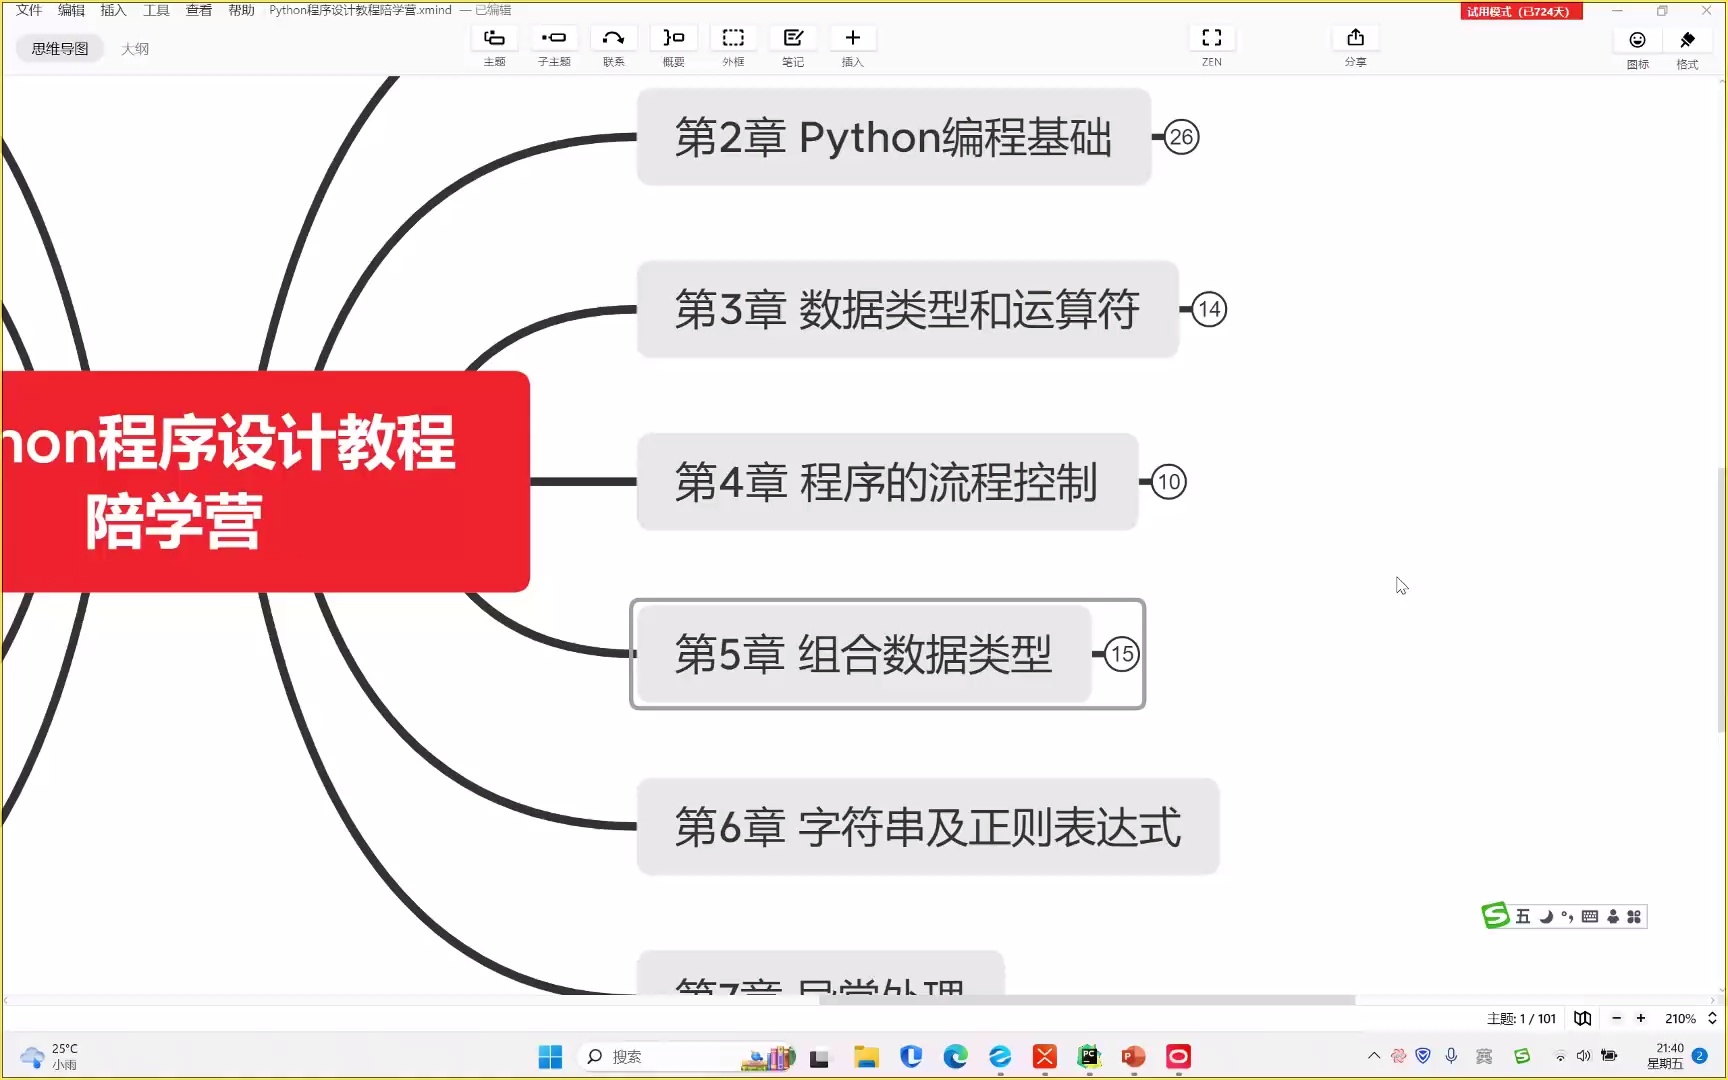
Task: Click the trial mode (试用模式) button
Action: click(x=1519, y=11)
